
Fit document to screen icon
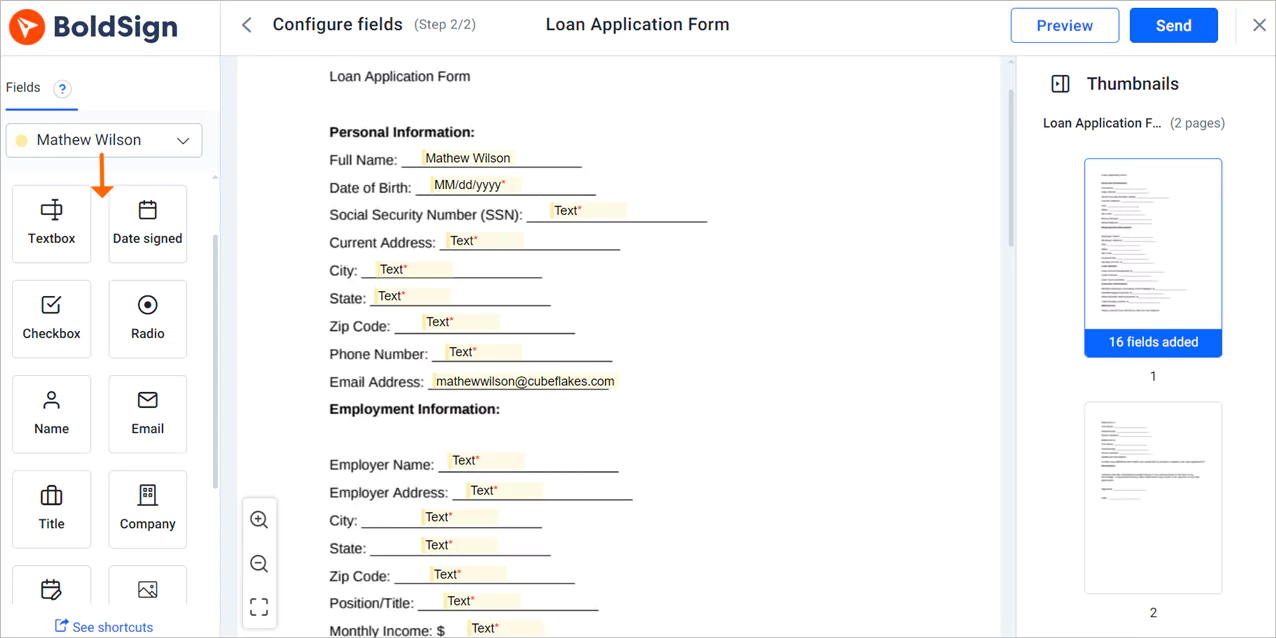(259, 607)
